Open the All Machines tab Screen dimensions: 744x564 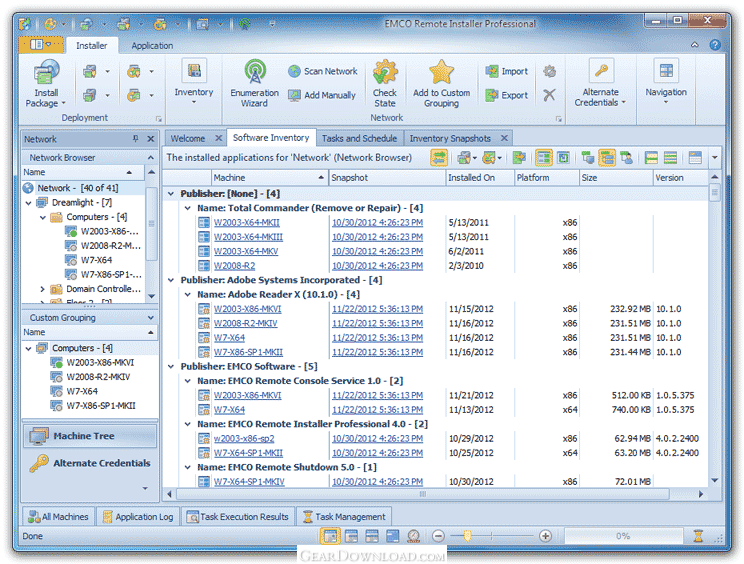pyautogui.click(x=58, y=517)
